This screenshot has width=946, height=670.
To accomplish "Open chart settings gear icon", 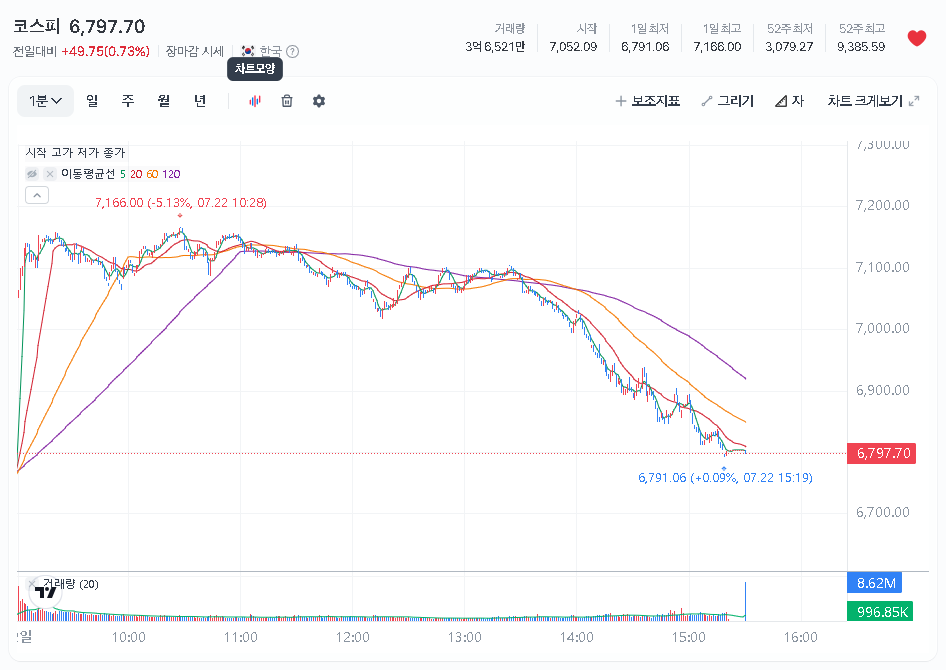I will click(x=319, y=101).
